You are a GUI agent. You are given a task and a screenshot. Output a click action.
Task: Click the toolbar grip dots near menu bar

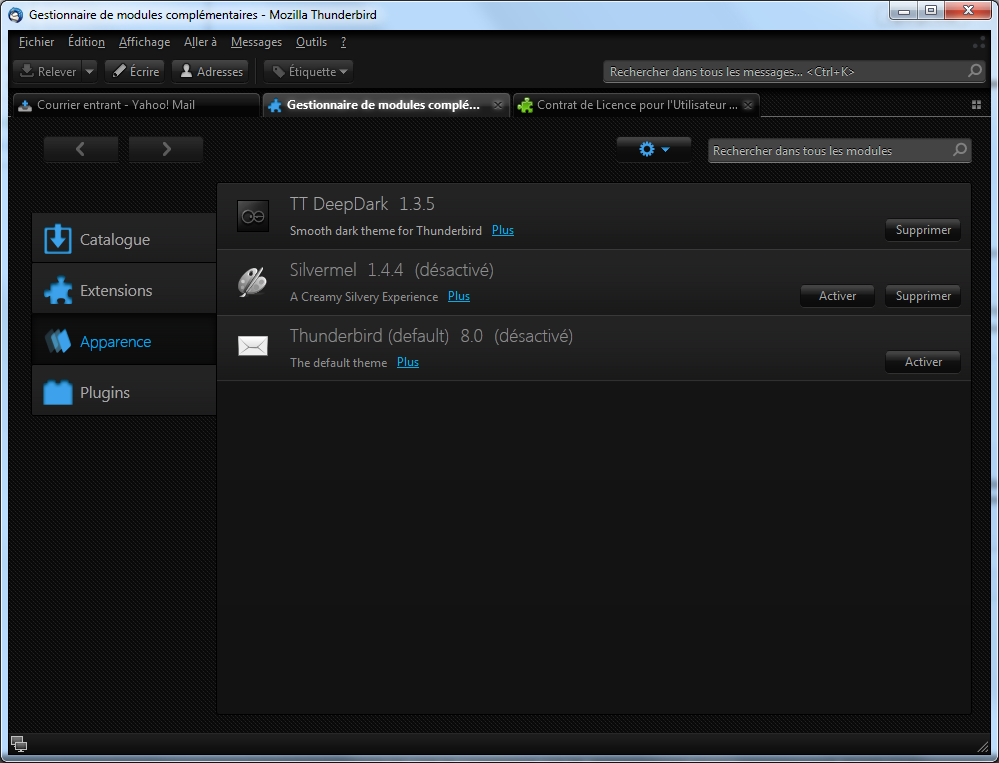(979, 42)
